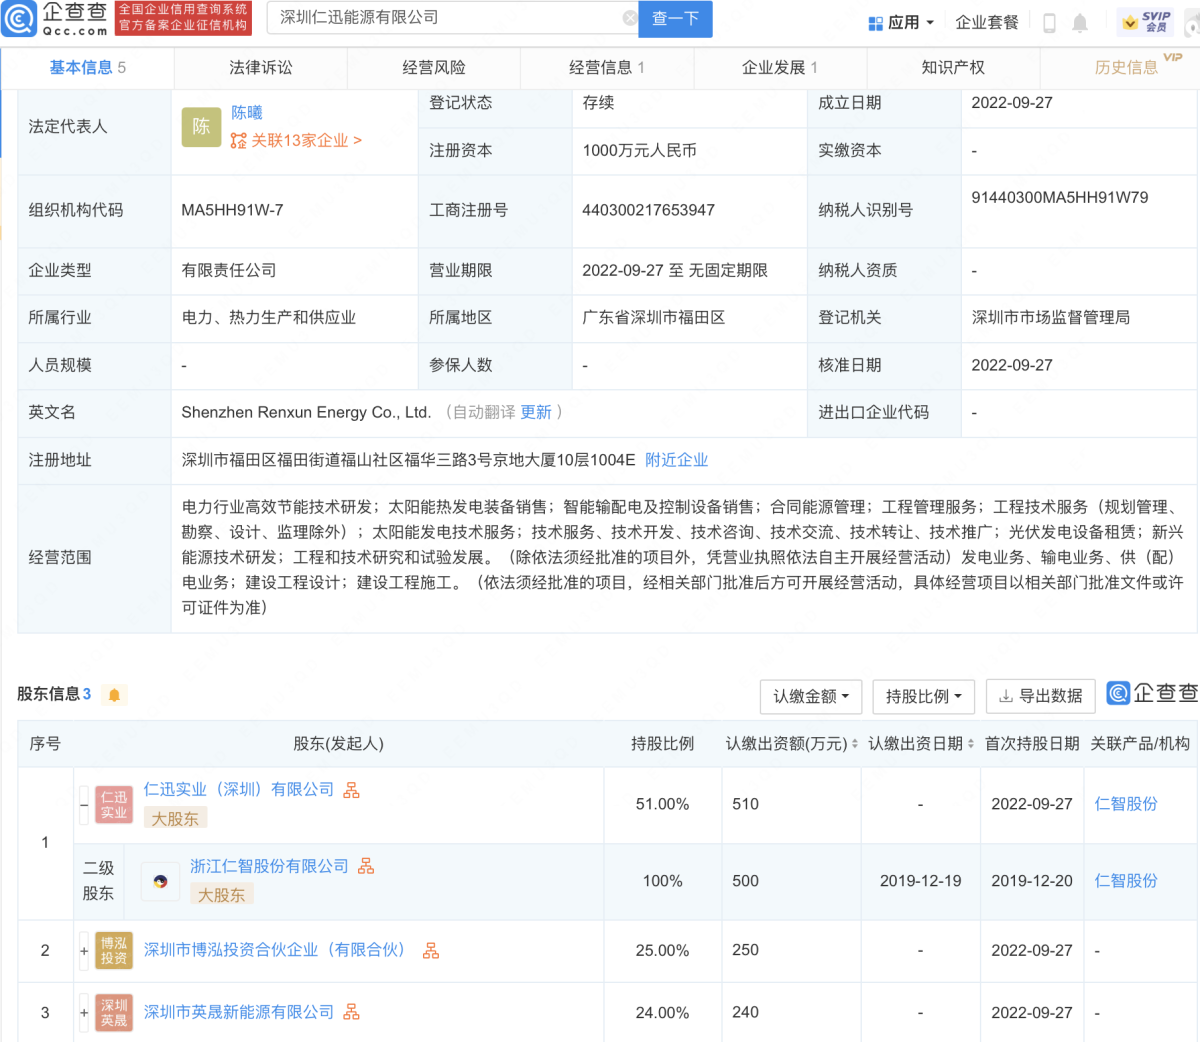Open notifications bell in header
Viewport: 1200px width, 1042px height.
(1080, 23)
